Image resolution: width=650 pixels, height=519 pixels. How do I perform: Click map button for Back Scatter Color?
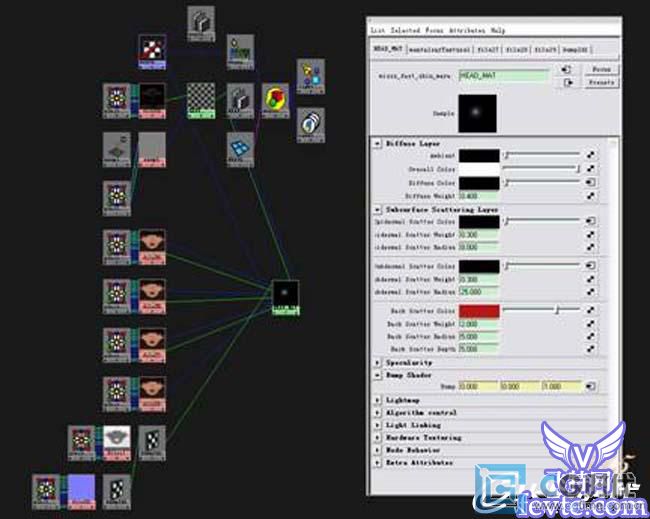click(591, 310)
